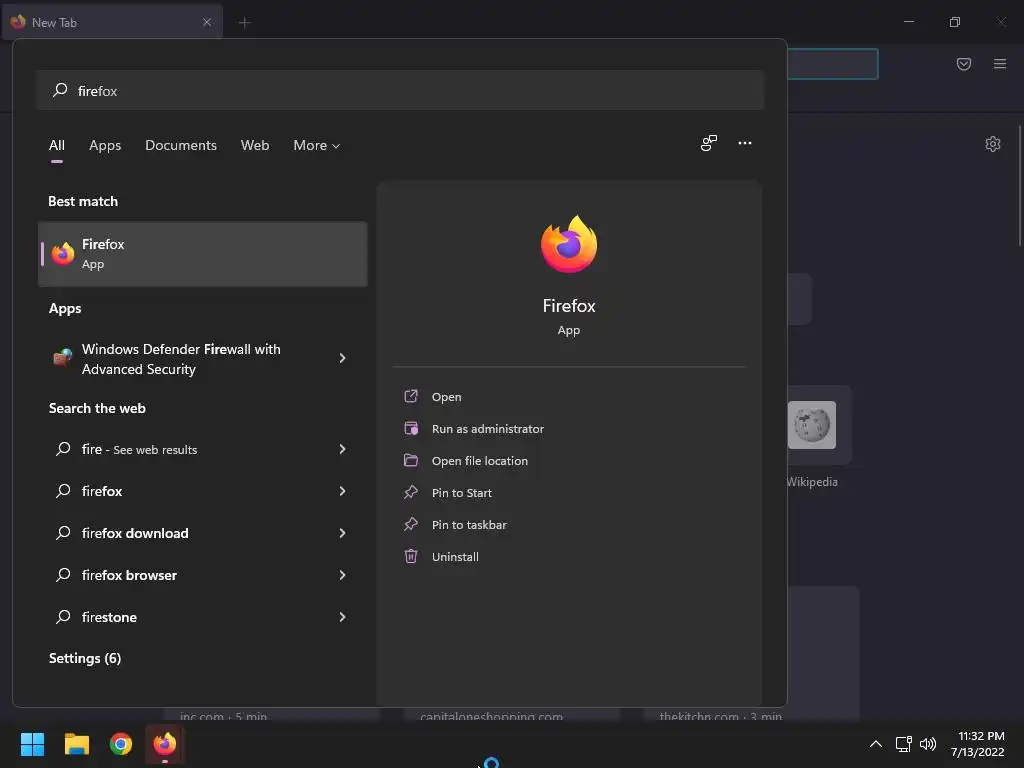The height and width of the screenshot is (768, 1024).
Task: Expand the 'firefox' suggestion chevron
Action: (x=342, y=491)
